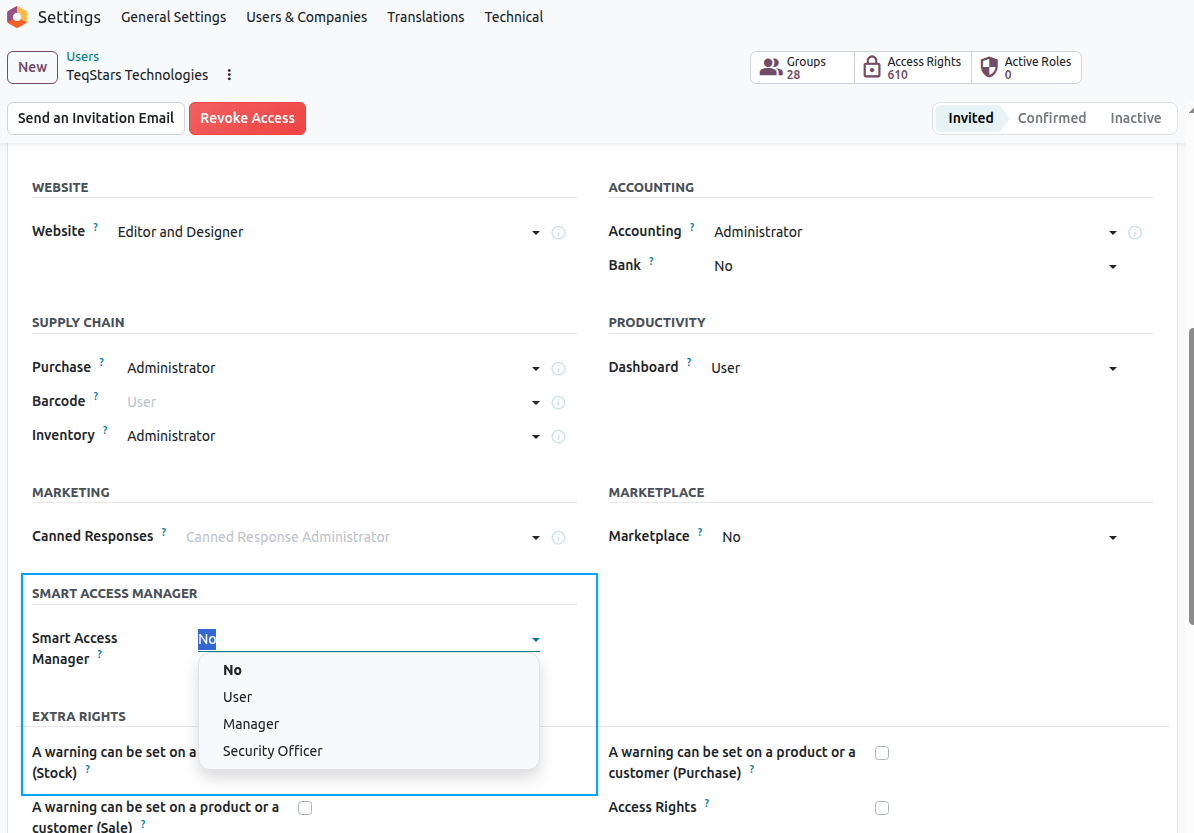Collapse the Smart Access Manager dropdown arrow
The height and width of the screenshot is (833, 1194).
tap(535, 640)
